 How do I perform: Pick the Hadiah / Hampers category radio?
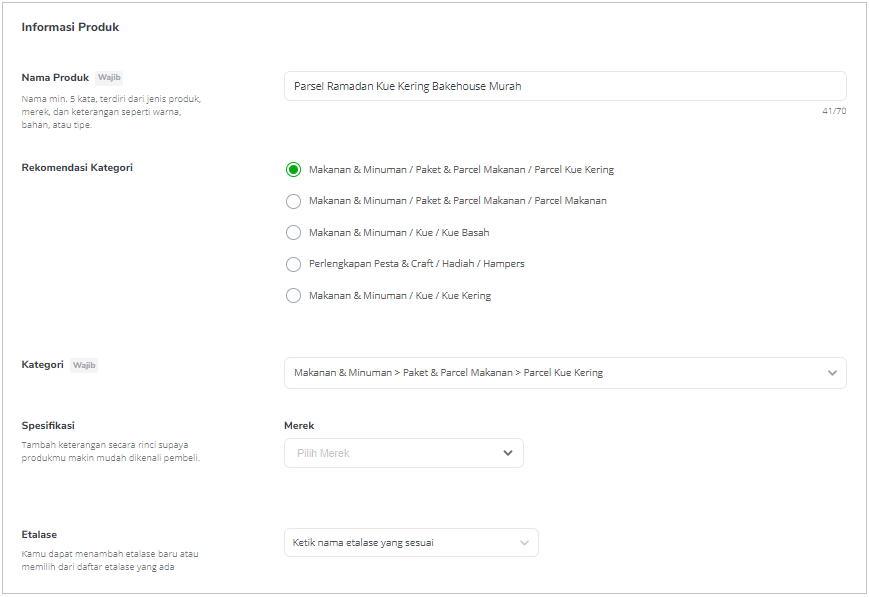tap(293, 264)
